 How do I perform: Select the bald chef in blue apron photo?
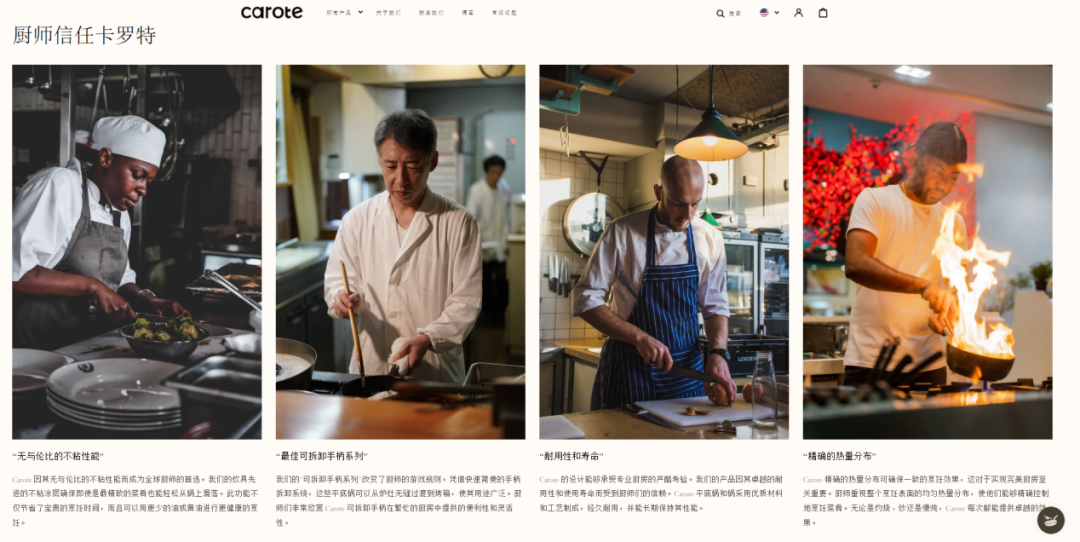[x=664, y=251]
